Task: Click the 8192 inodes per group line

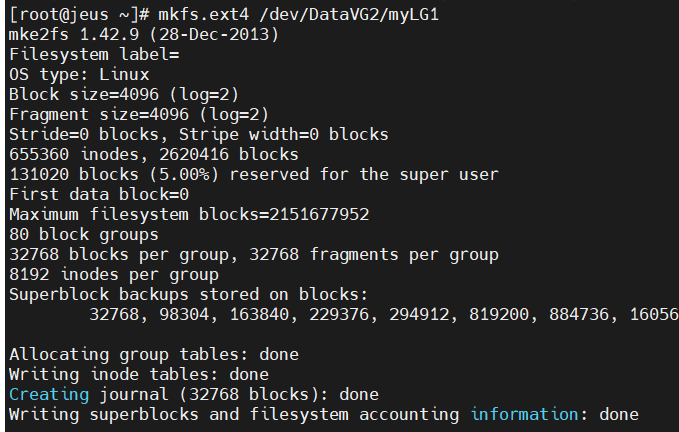Action: (x=114, y=274)
